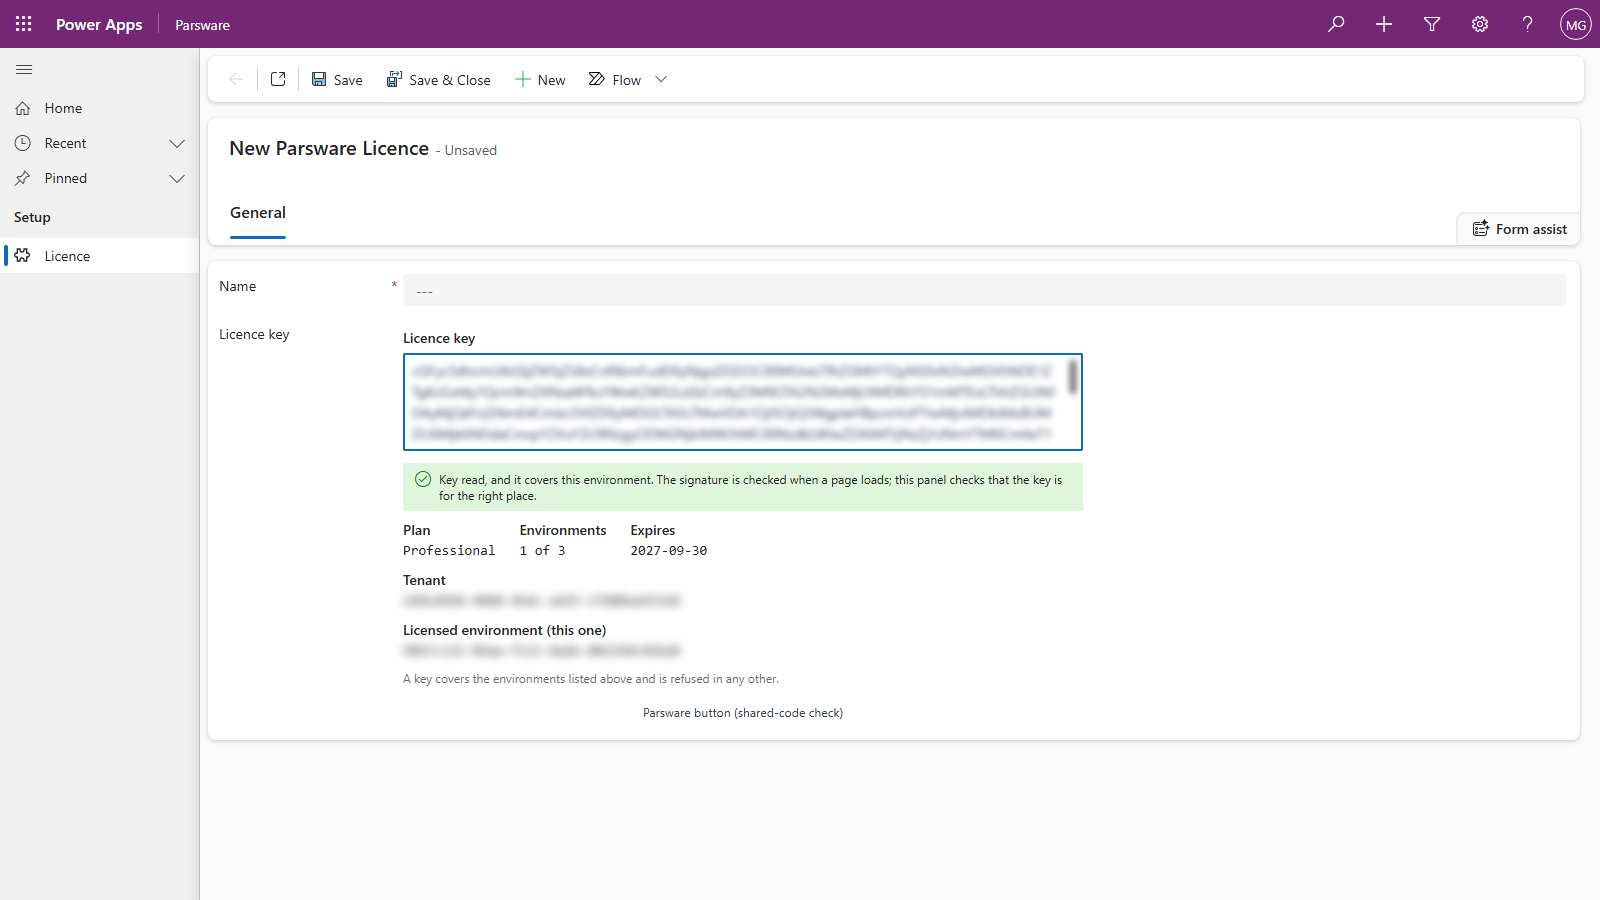Screen dimensions: 1600x900
Task: Click the licence key box scrollbar
Action: 1072,378
